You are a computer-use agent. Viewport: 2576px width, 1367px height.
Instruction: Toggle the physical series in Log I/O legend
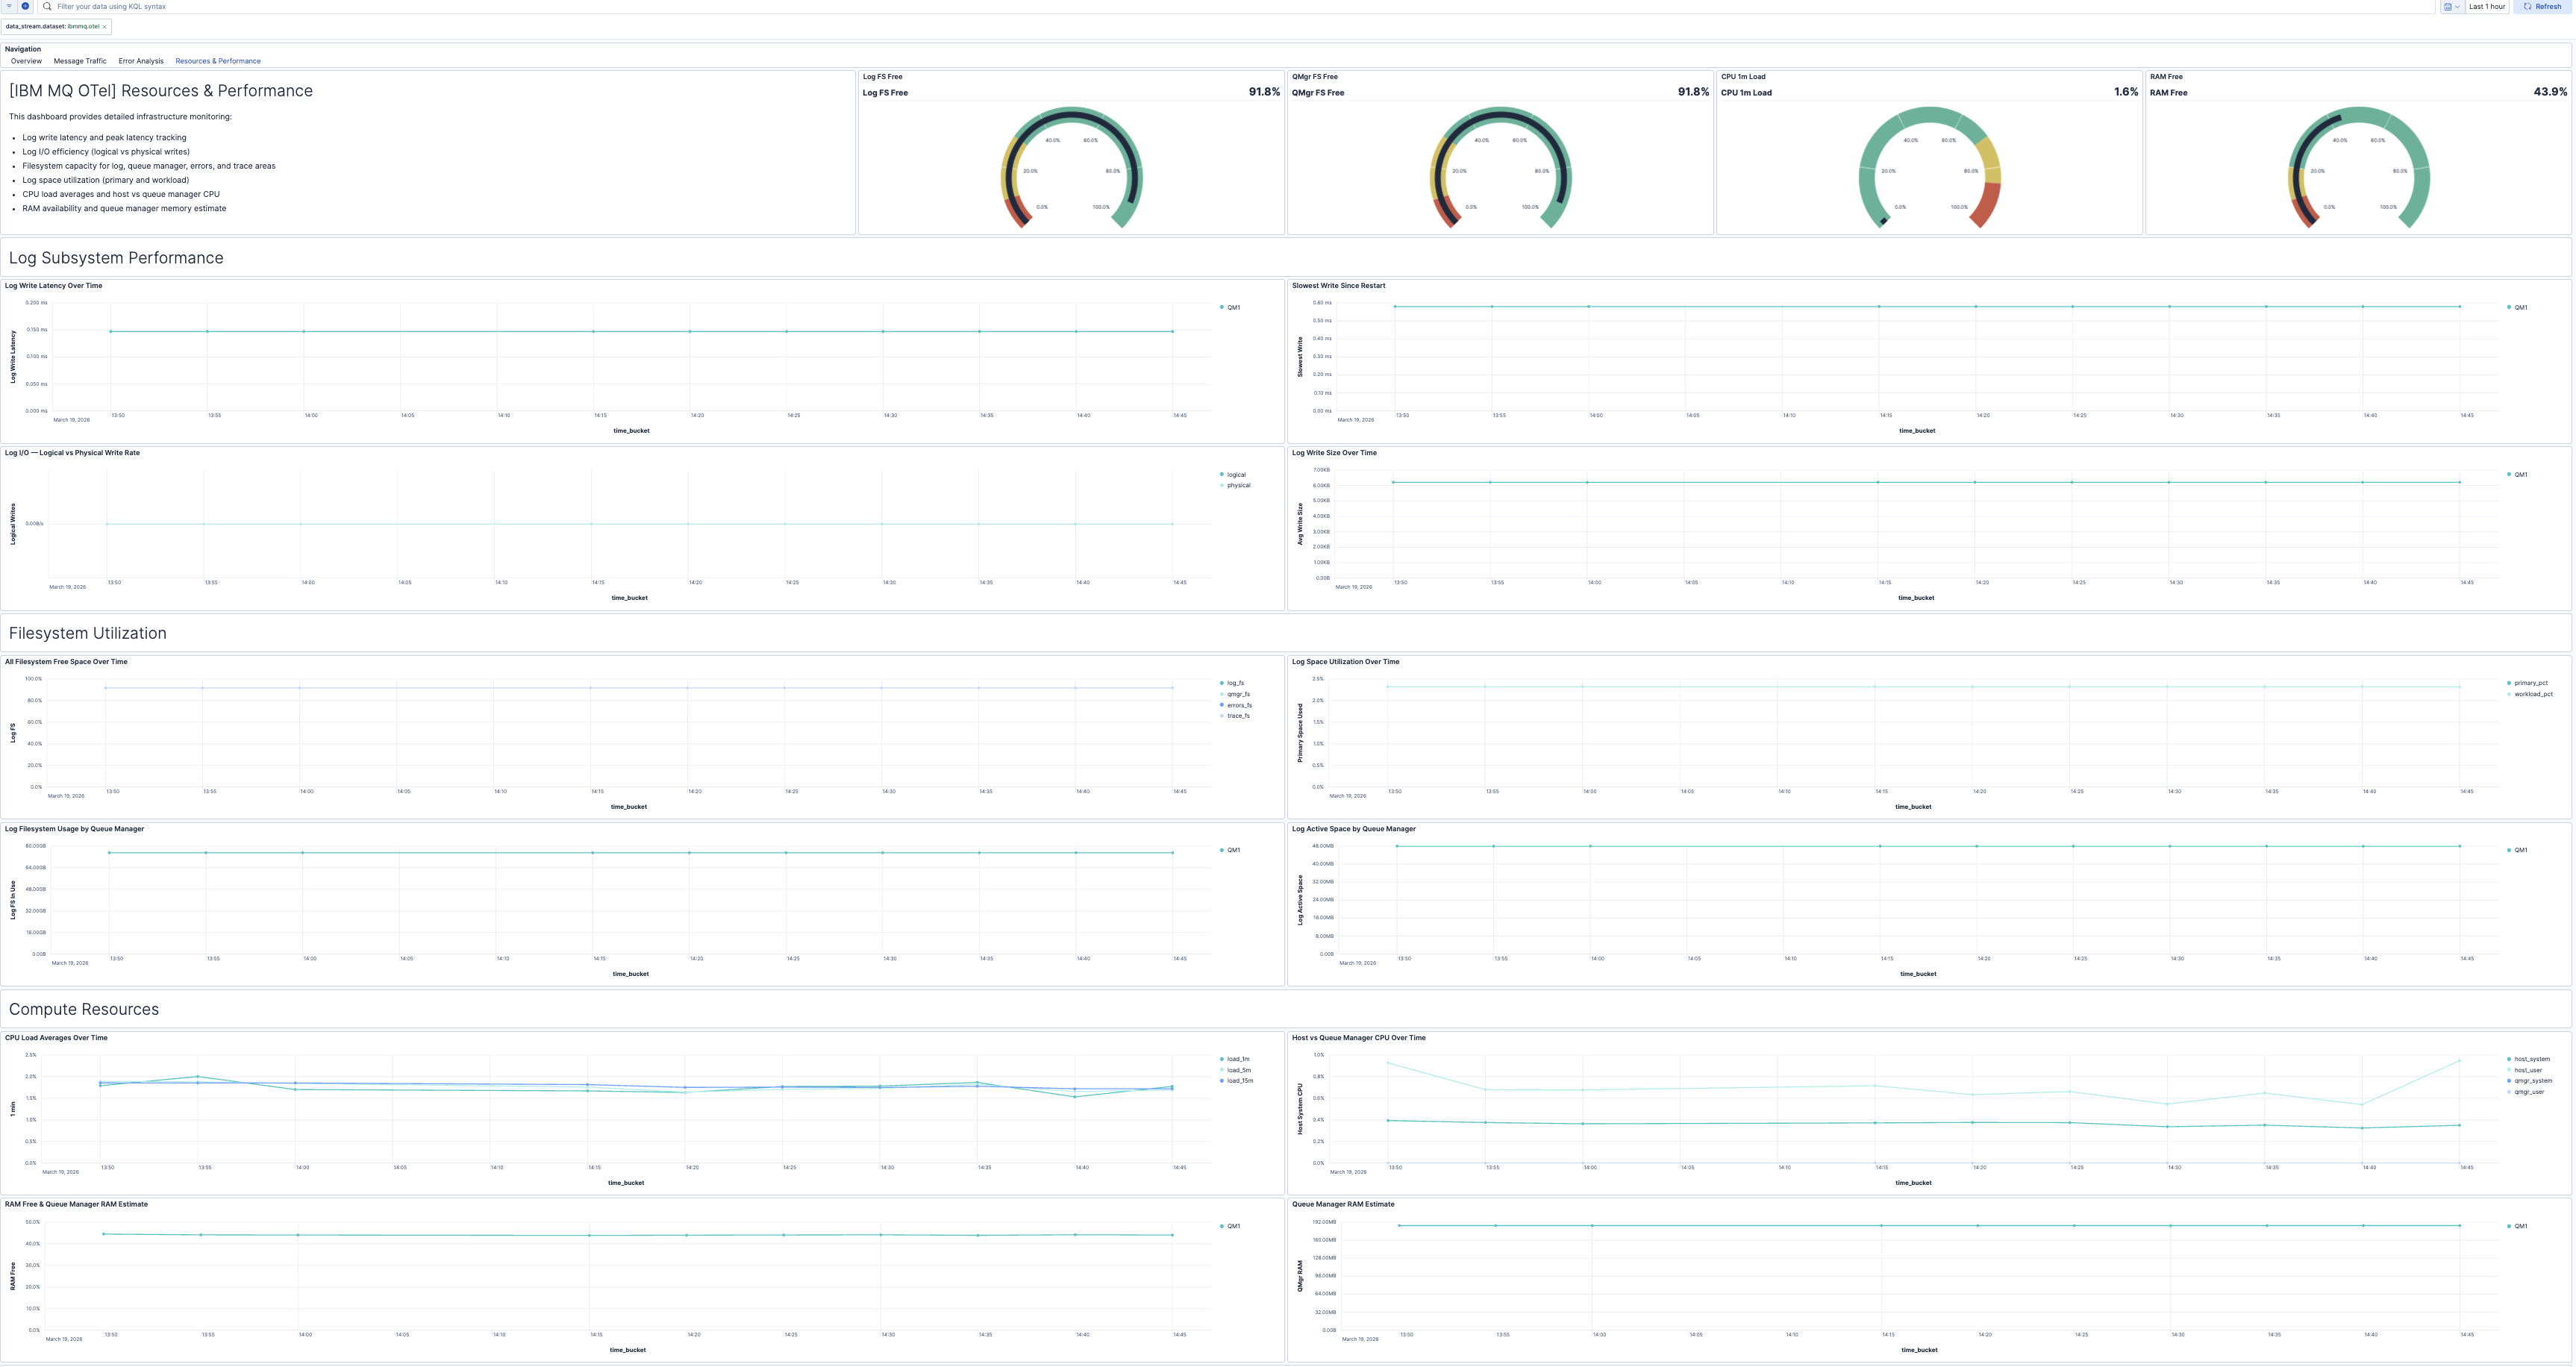click(x=1238, y=485)
